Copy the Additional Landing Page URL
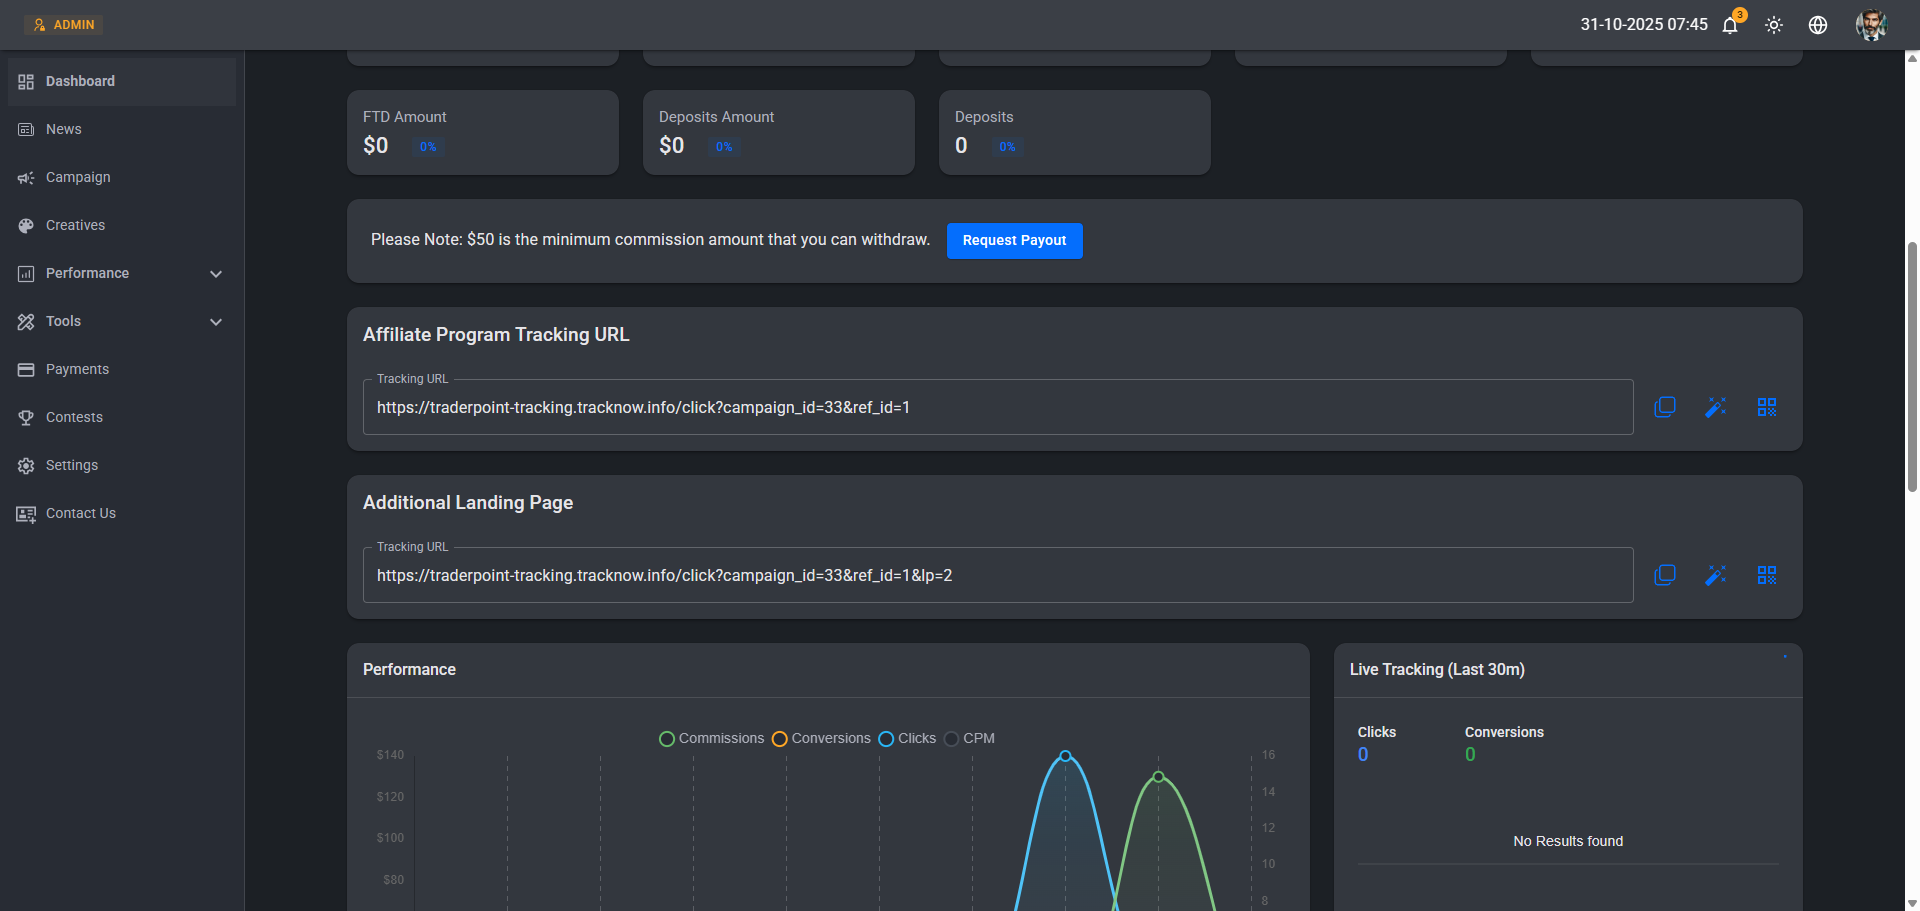The width and height of the screenshot is (1920, 911). click(x=1665, y=575)
